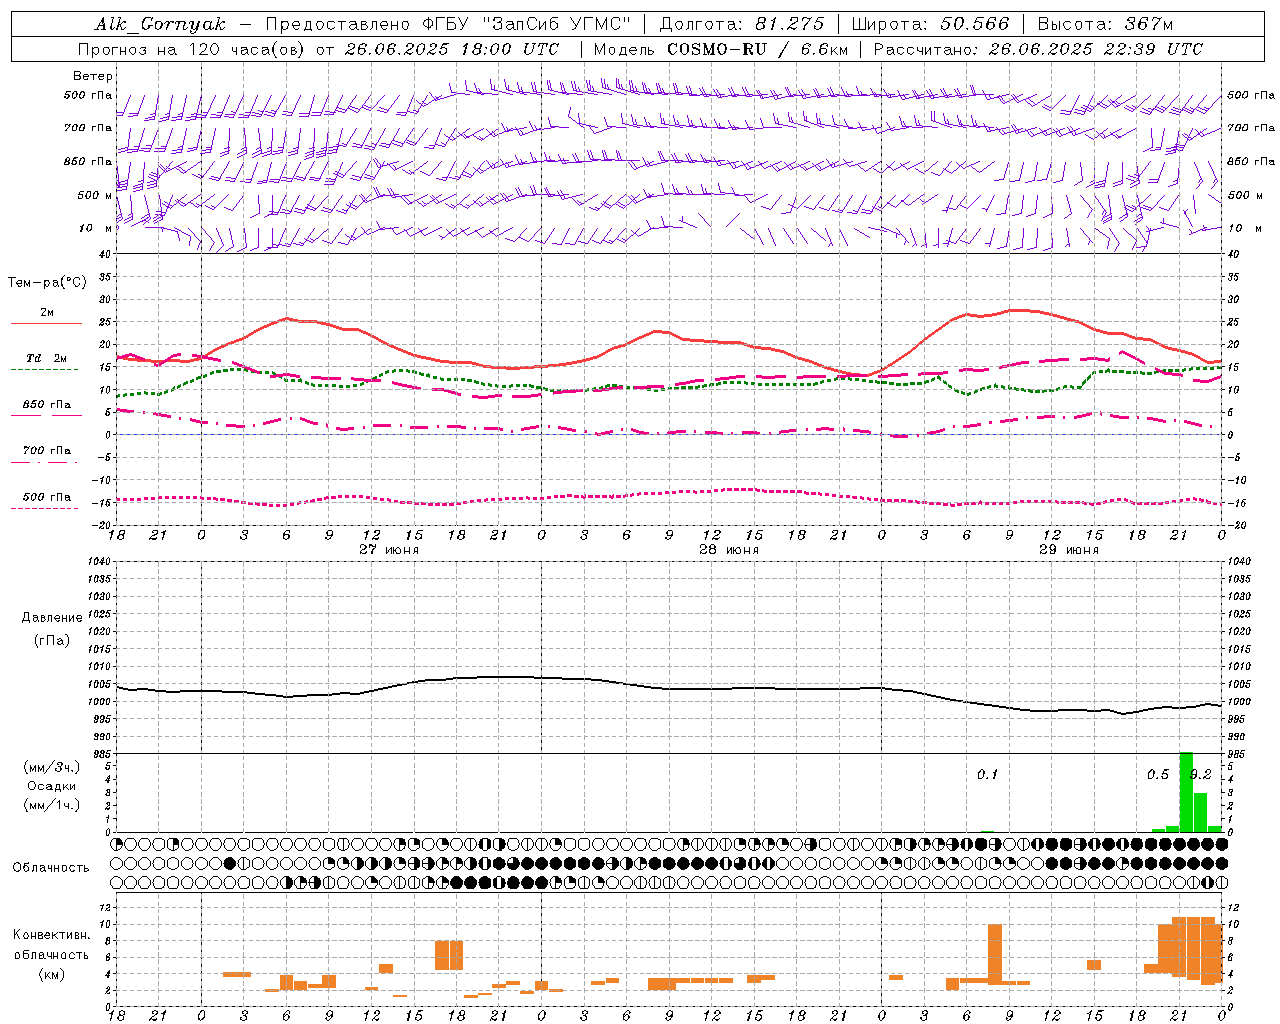The width and height of the screenshot is (1280, 1024).
Task: Select the 850 гПа temperature legend entry
Action: pyautogui.click(x=46, y=405)
